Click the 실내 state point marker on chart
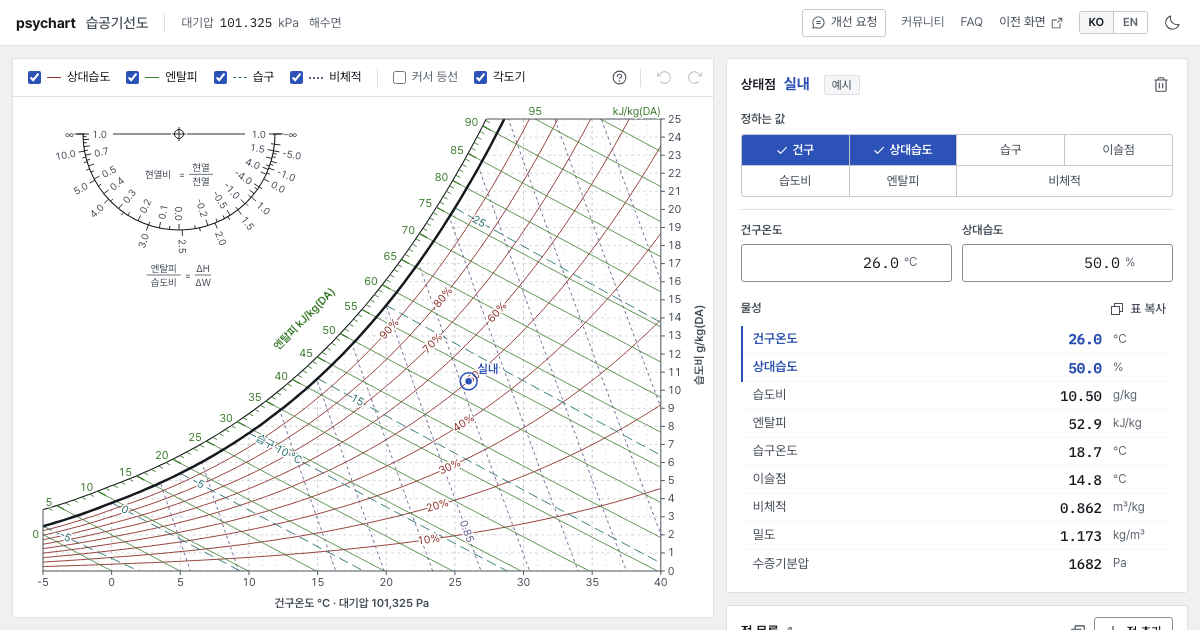The height and width of the screenshot is (630, 1200). click(x=468, y=381)
